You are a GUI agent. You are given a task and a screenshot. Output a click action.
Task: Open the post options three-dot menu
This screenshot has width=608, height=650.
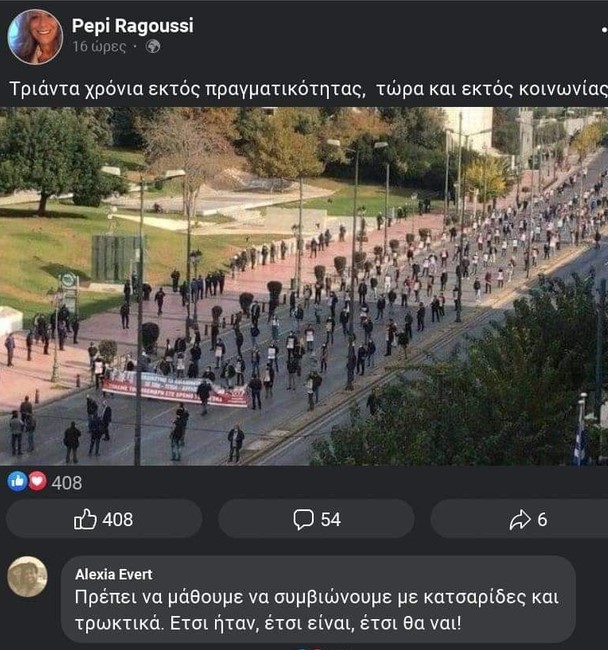pyautogui.click(x=604, y=30)
